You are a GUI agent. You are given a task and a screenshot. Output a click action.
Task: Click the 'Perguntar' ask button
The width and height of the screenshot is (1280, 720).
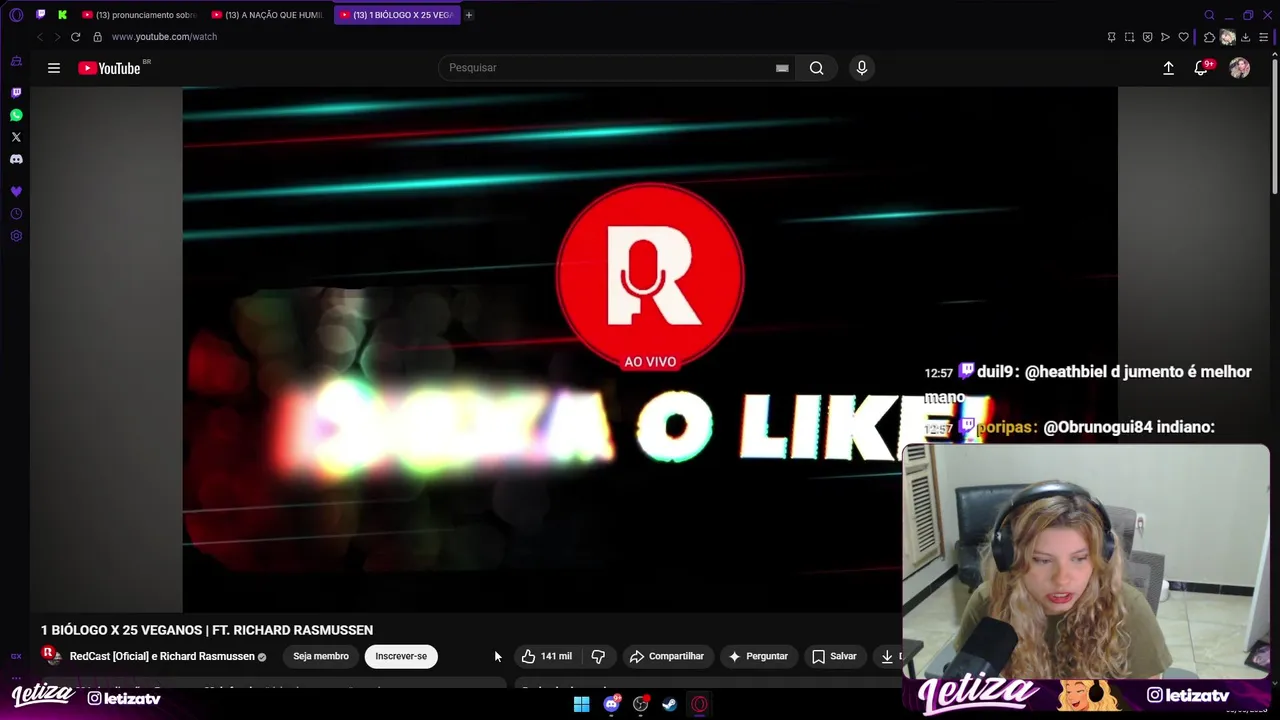(758, 656)
